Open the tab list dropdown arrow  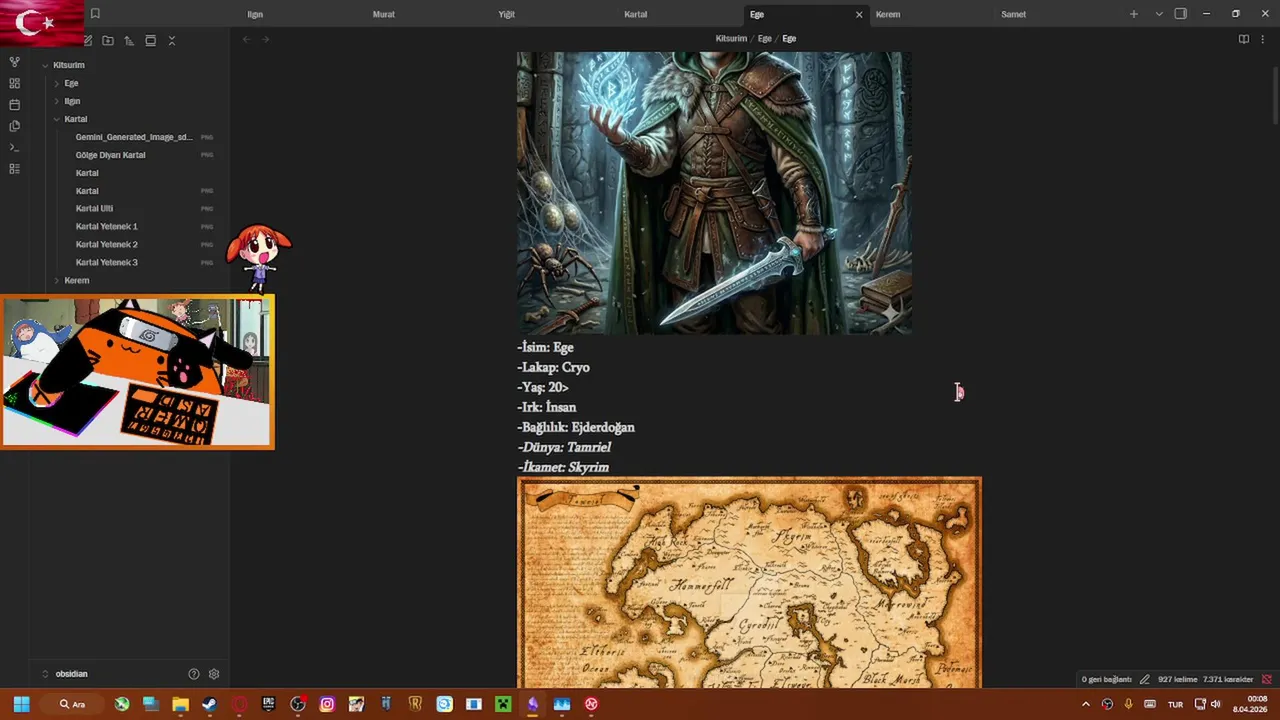(1159, 14)
